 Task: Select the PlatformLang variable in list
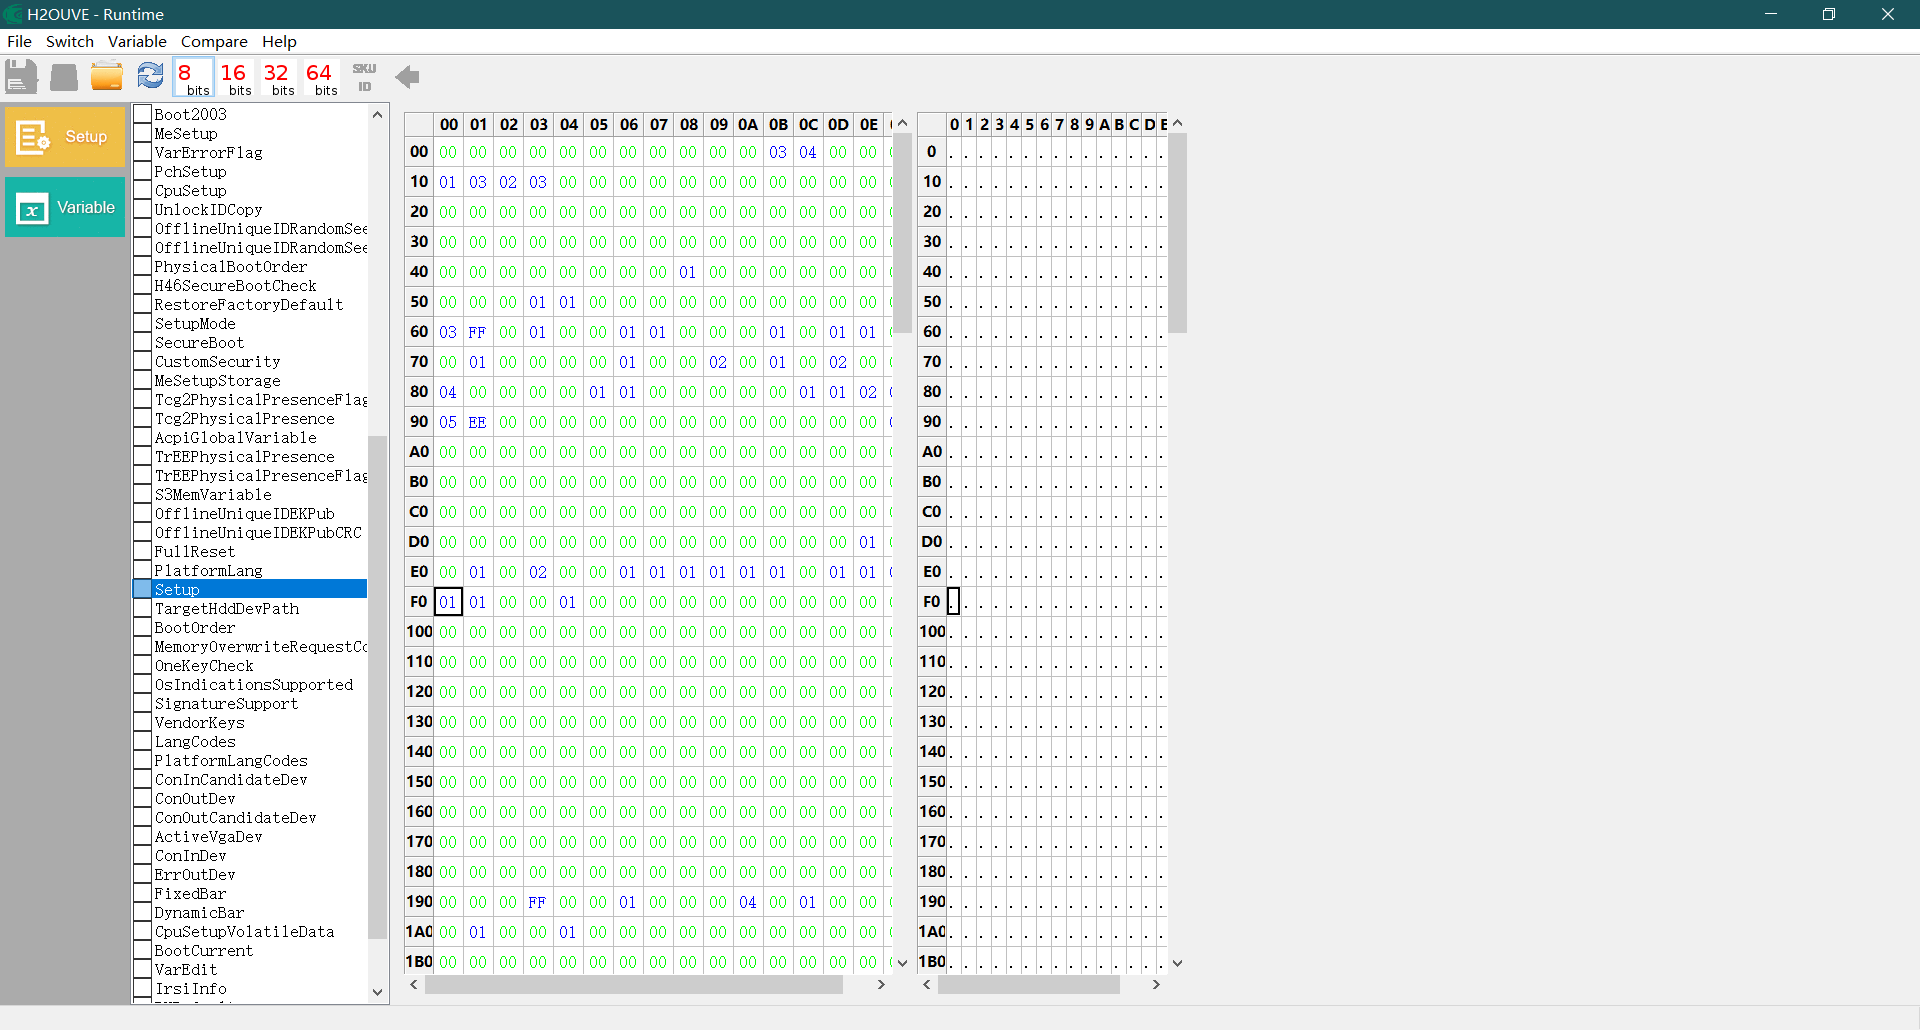pyautogui.click(x=208, y=571)
